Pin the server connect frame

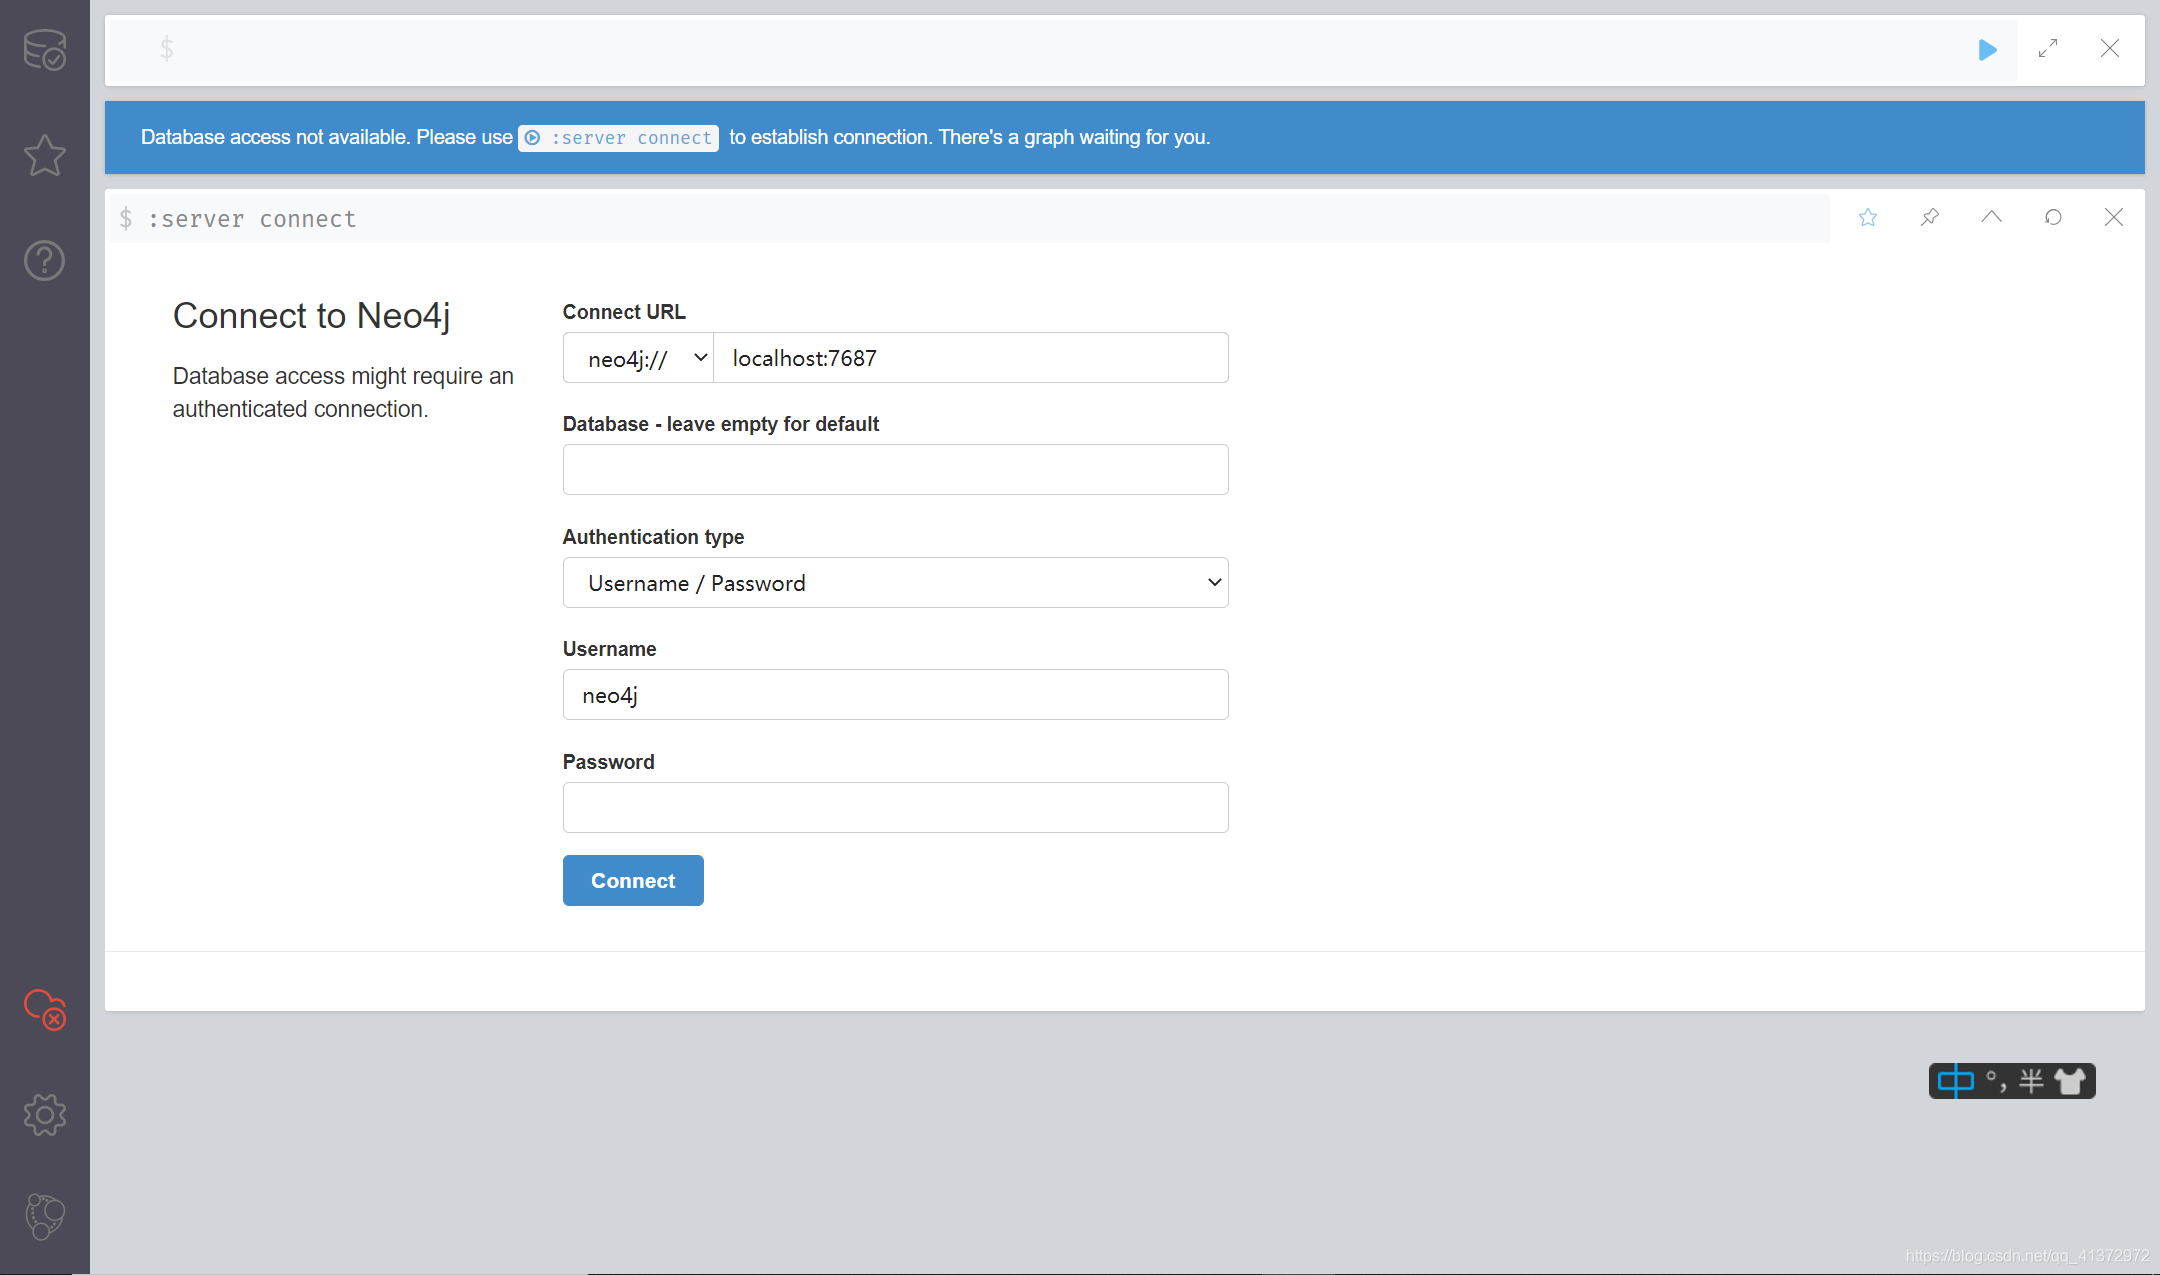pos(1930,217)
